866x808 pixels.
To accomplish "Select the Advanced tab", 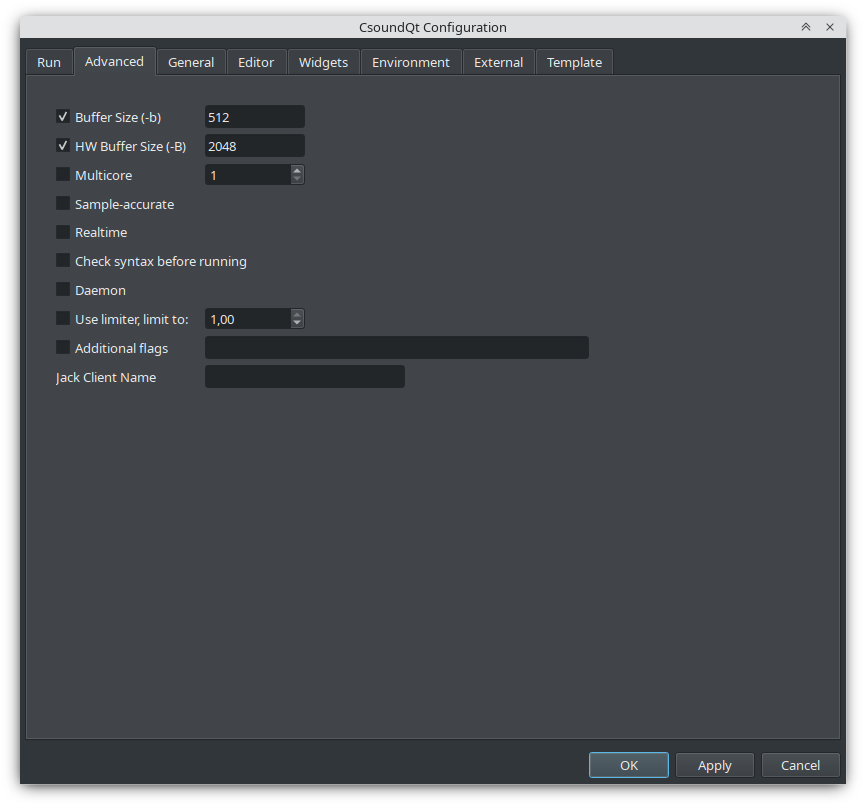I will tap(114, 61).
